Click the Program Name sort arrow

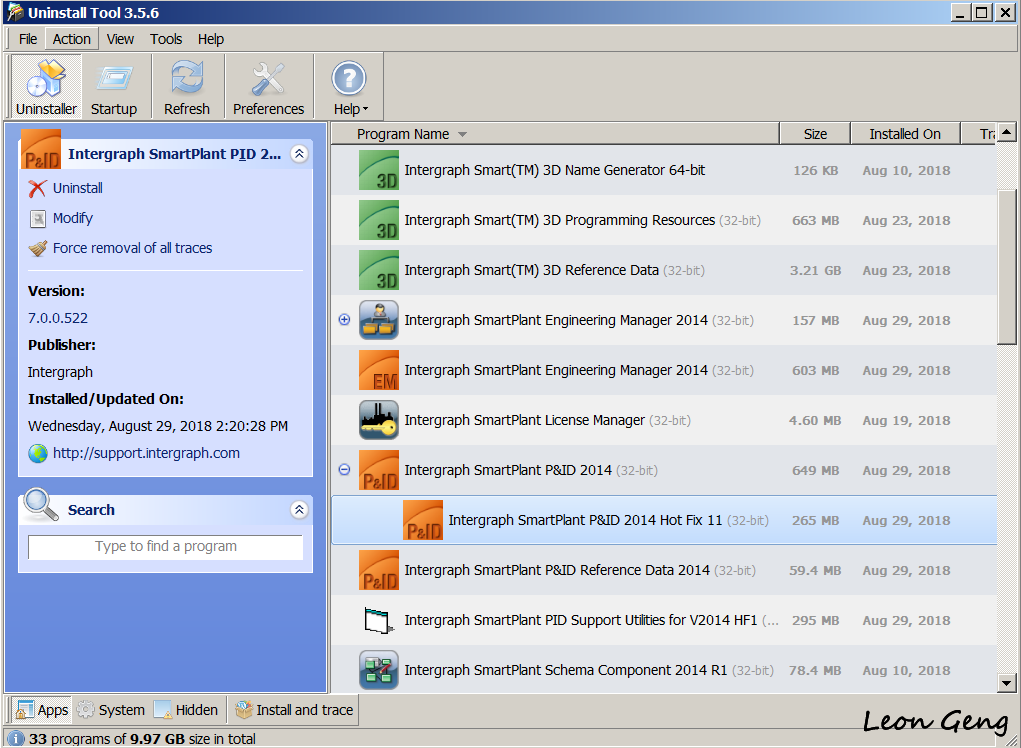462,135
